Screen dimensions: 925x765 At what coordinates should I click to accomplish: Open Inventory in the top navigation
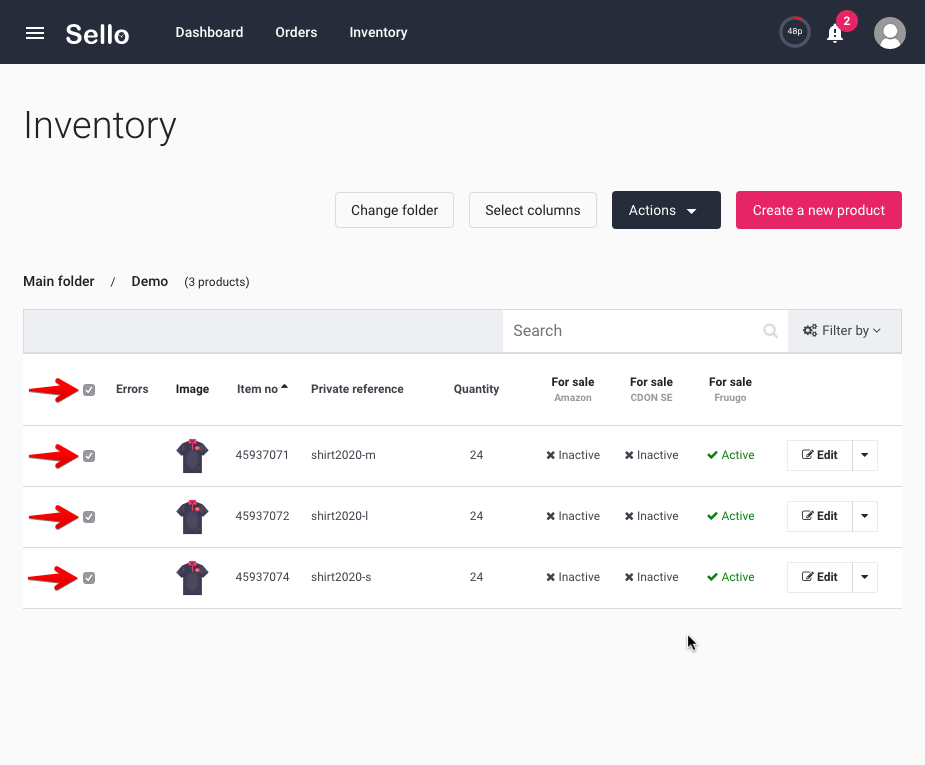tap(378, 32)
